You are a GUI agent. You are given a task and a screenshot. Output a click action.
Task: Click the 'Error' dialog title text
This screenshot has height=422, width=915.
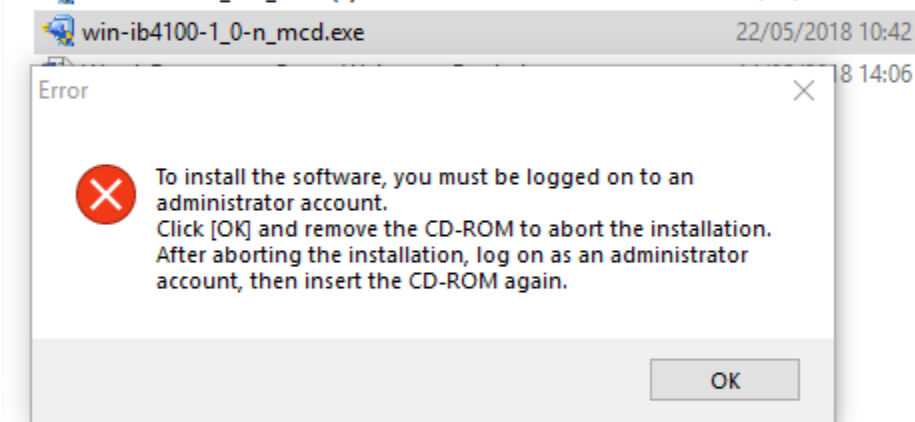coord(63,92)
